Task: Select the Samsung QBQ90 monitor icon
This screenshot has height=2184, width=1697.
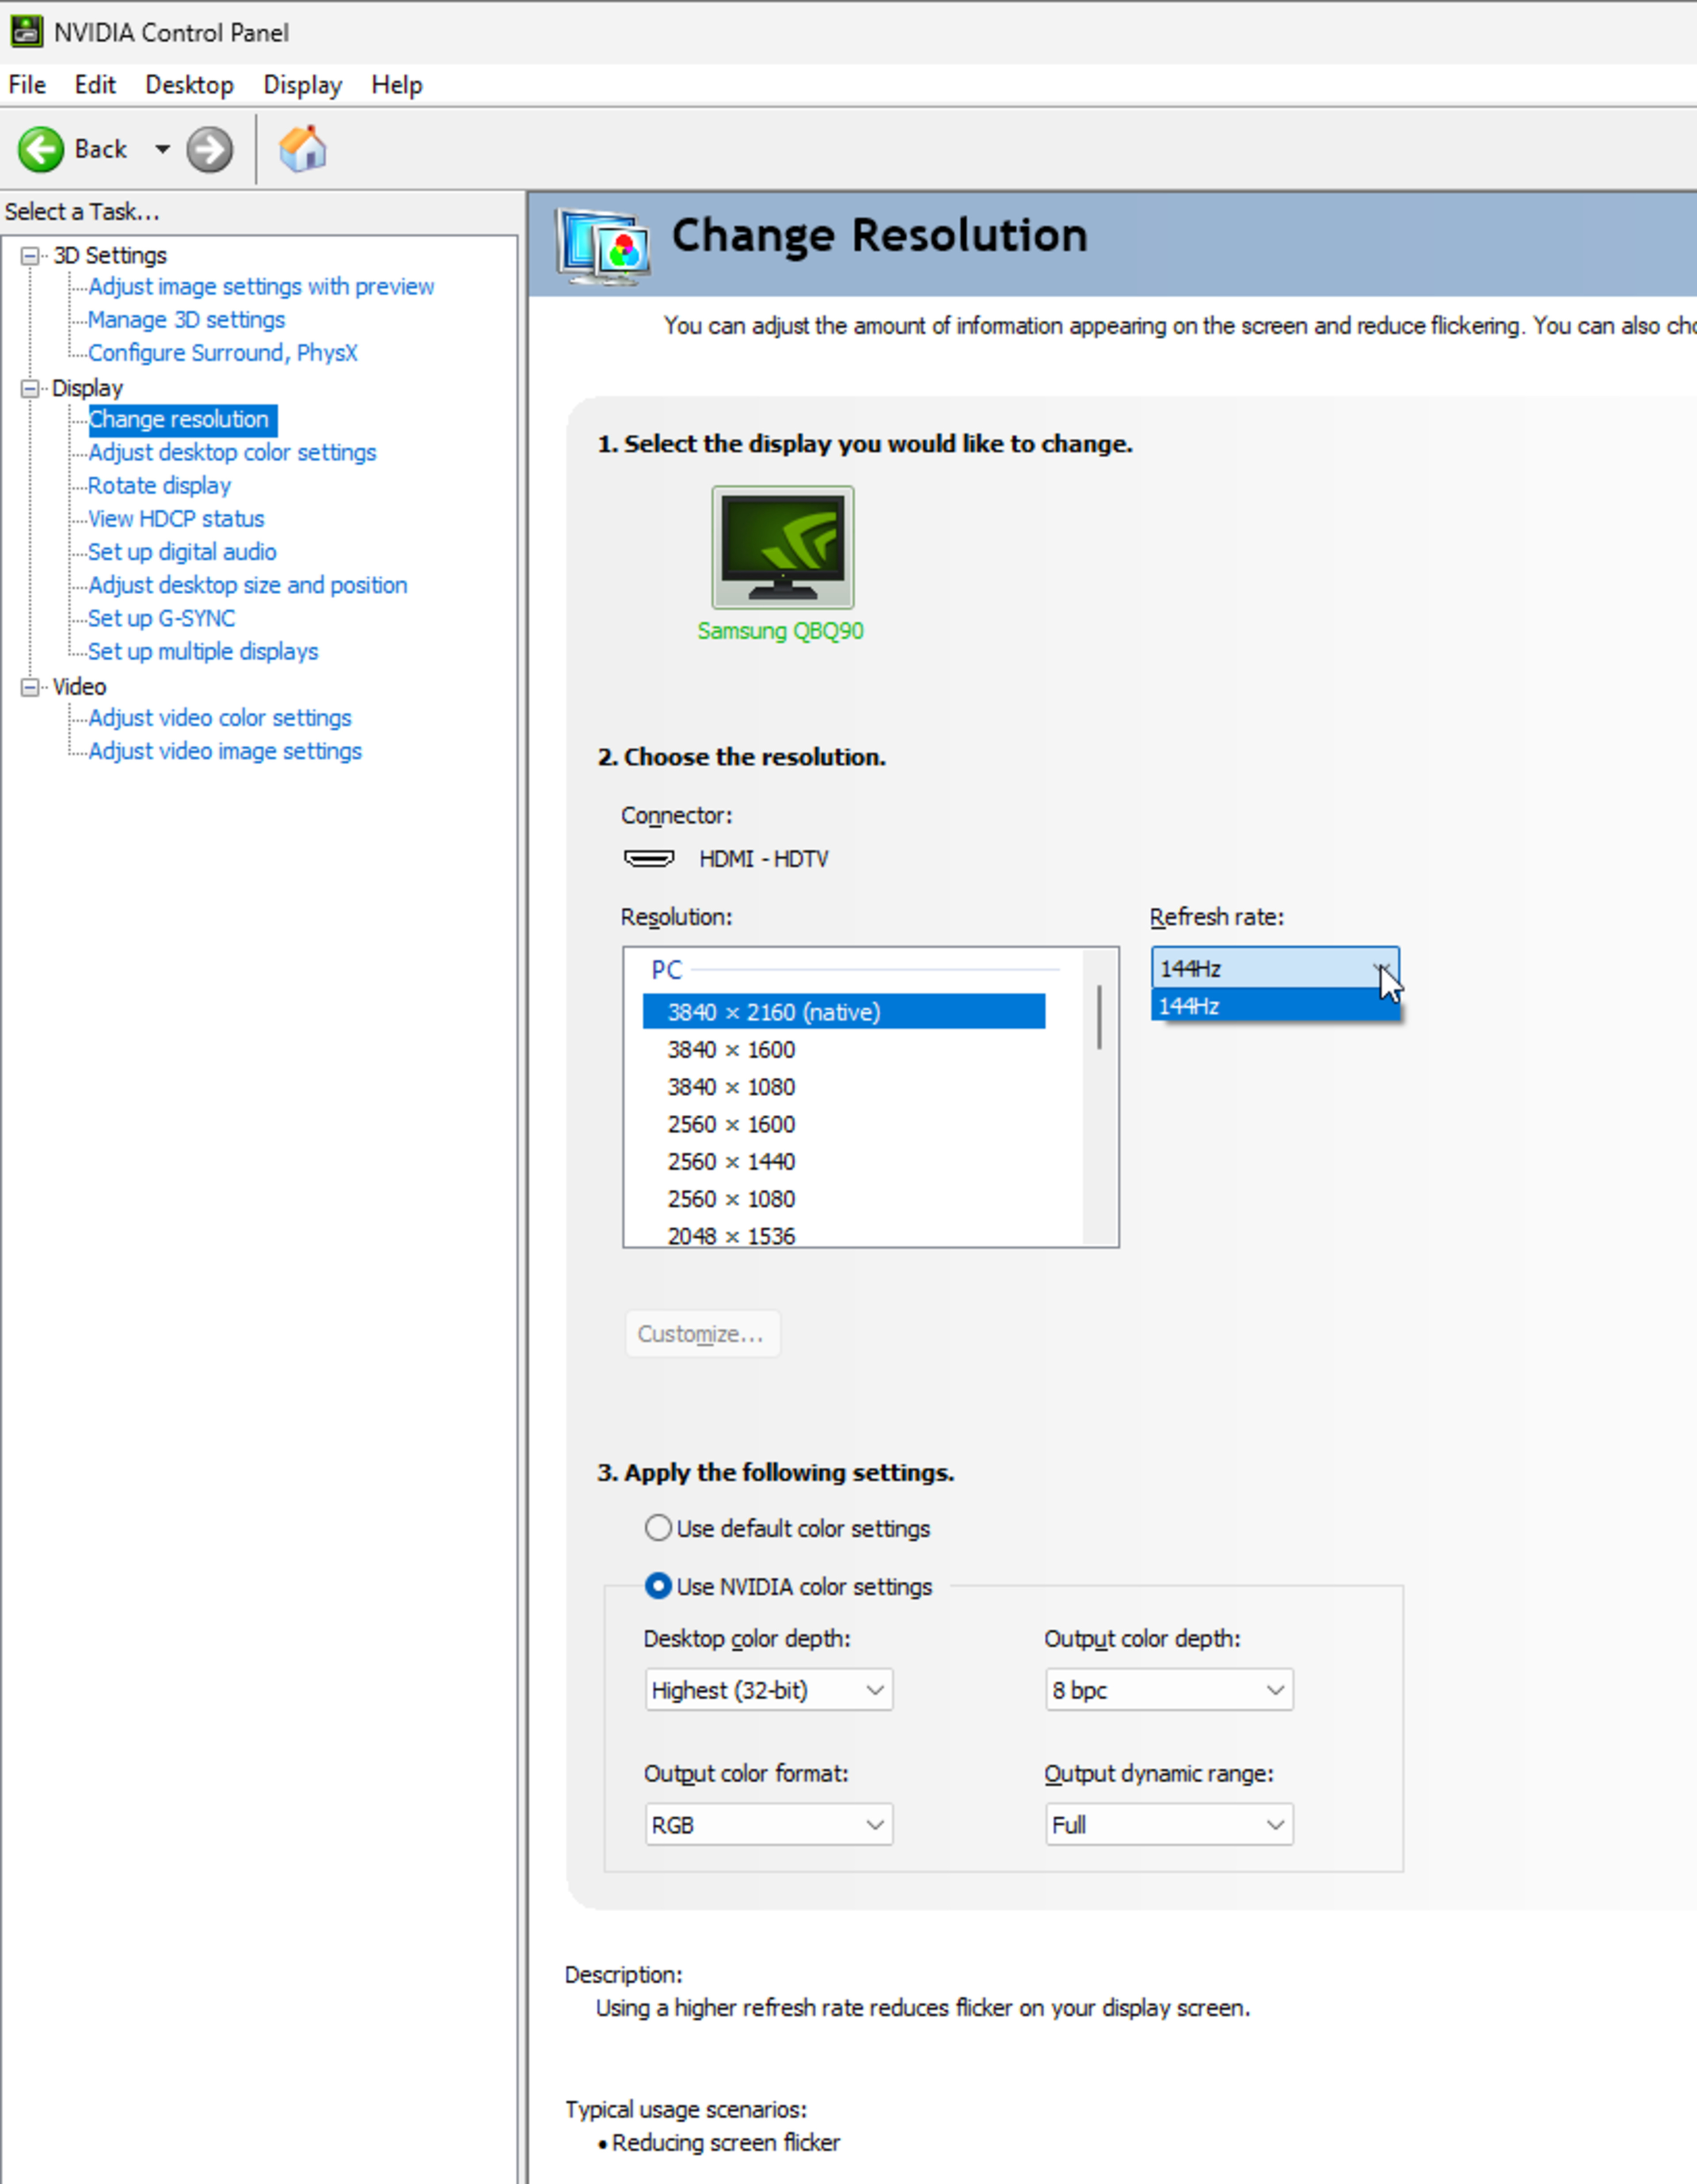Action: (x=782, y=547)
